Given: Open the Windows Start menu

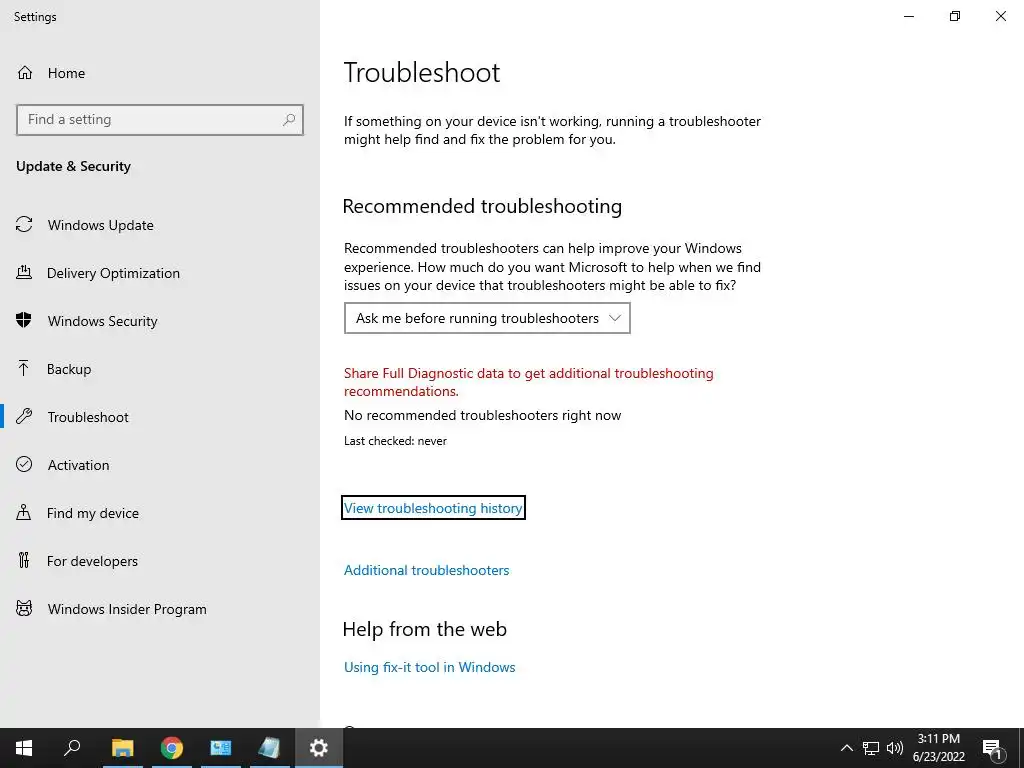Looking at the screenshot, I should [x=24, y=748].
